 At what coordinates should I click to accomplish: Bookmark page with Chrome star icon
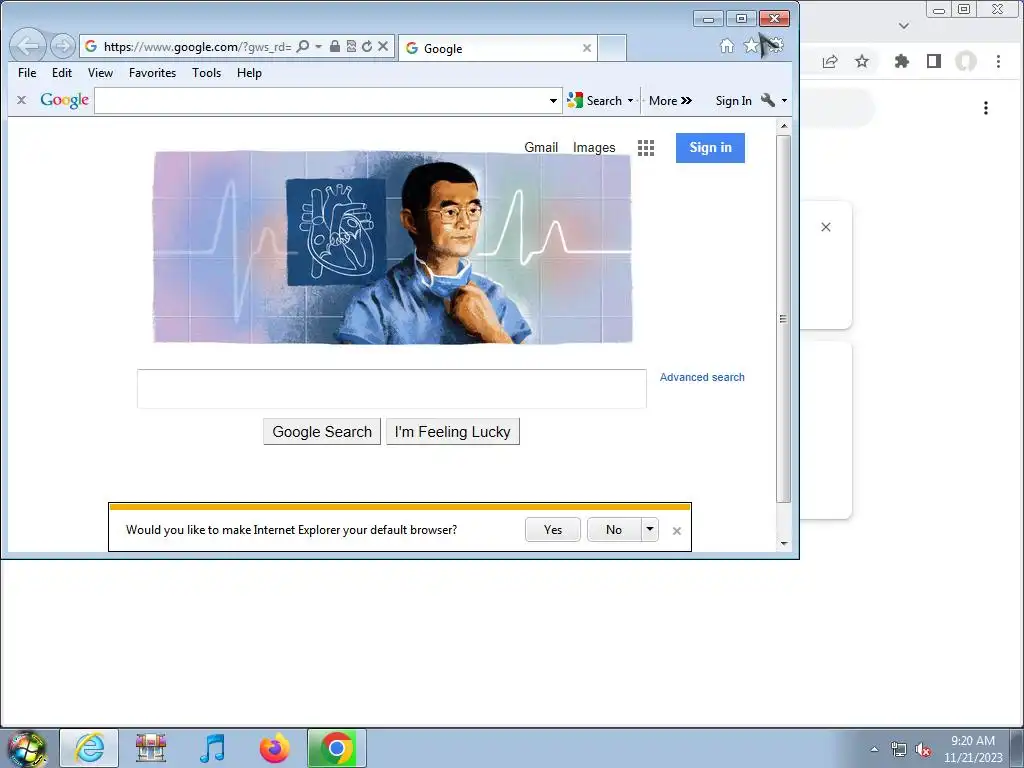click(x=862, y=61)
